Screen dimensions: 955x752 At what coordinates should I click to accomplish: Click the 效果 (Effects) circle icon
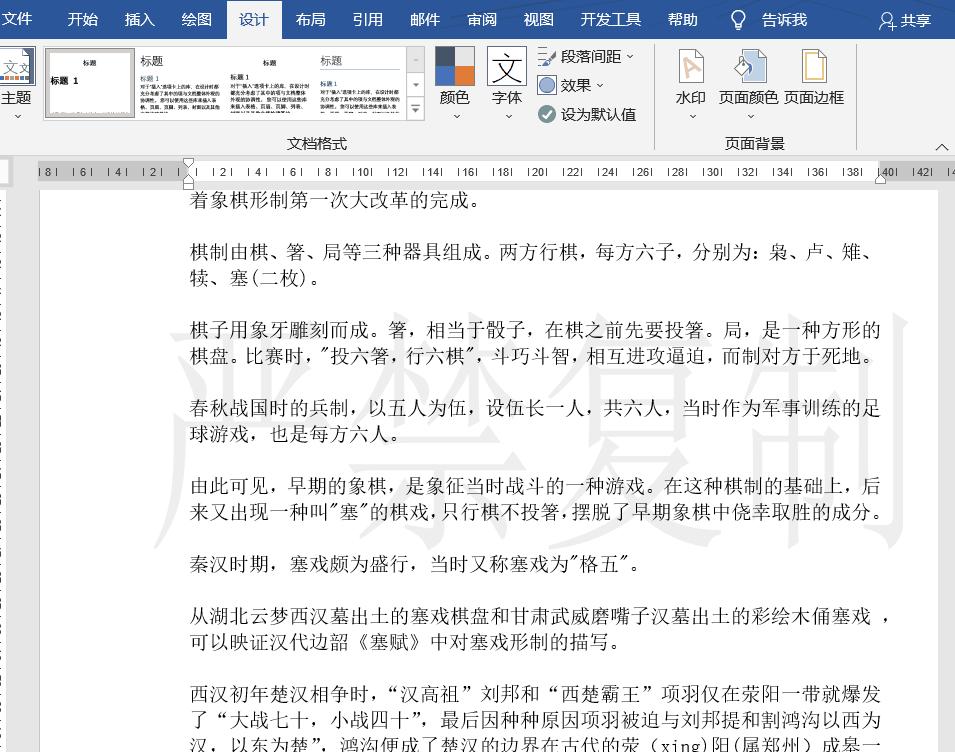point(547,85)
